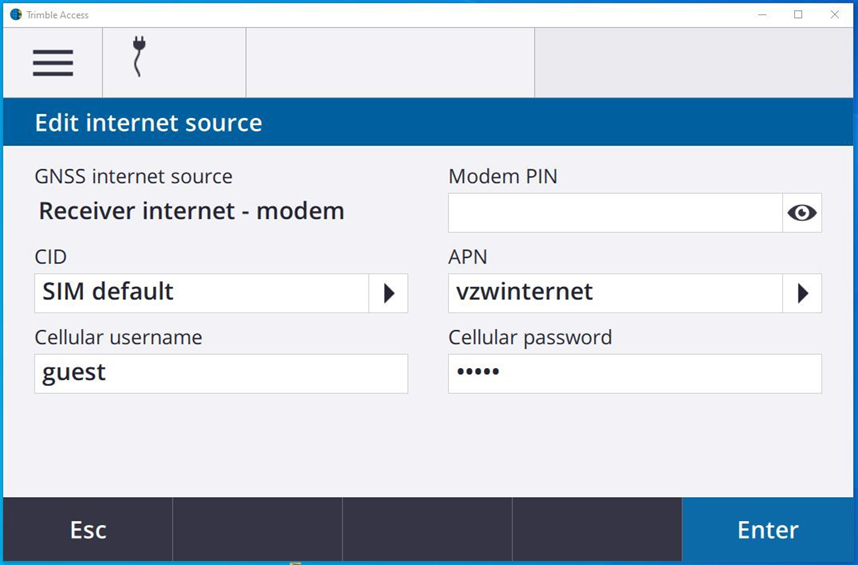Click the blank softkey left of Enter
Viewport: 858px width, 565px height.
pyautogui.click(x=597, y=530)
